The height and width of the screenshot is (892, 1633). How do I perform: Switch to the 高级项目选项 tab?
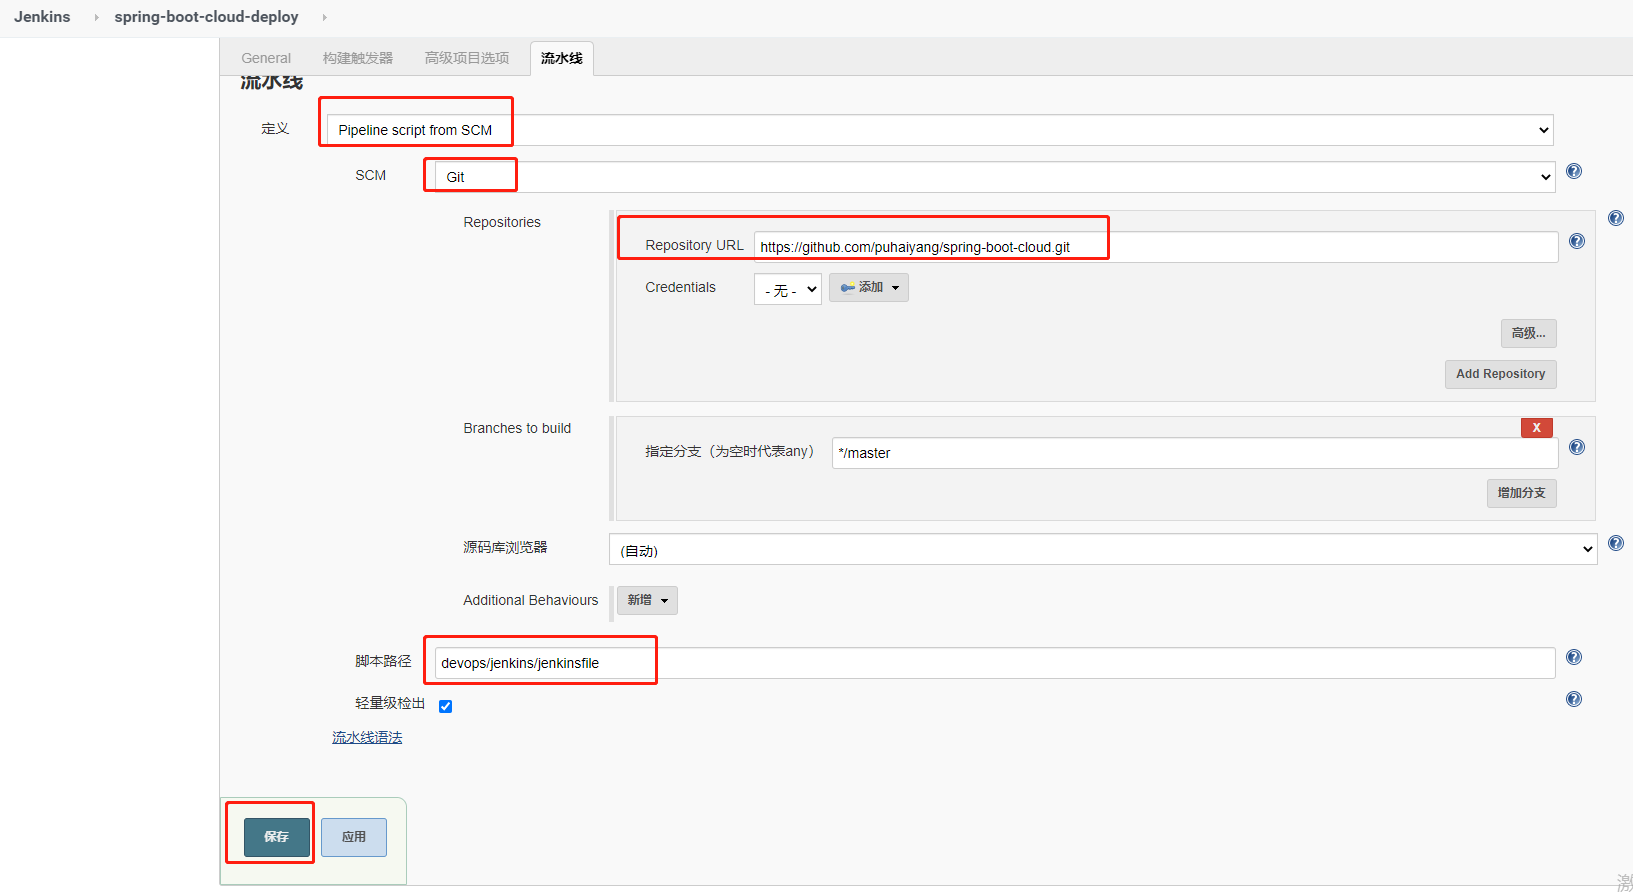(467, 58)
